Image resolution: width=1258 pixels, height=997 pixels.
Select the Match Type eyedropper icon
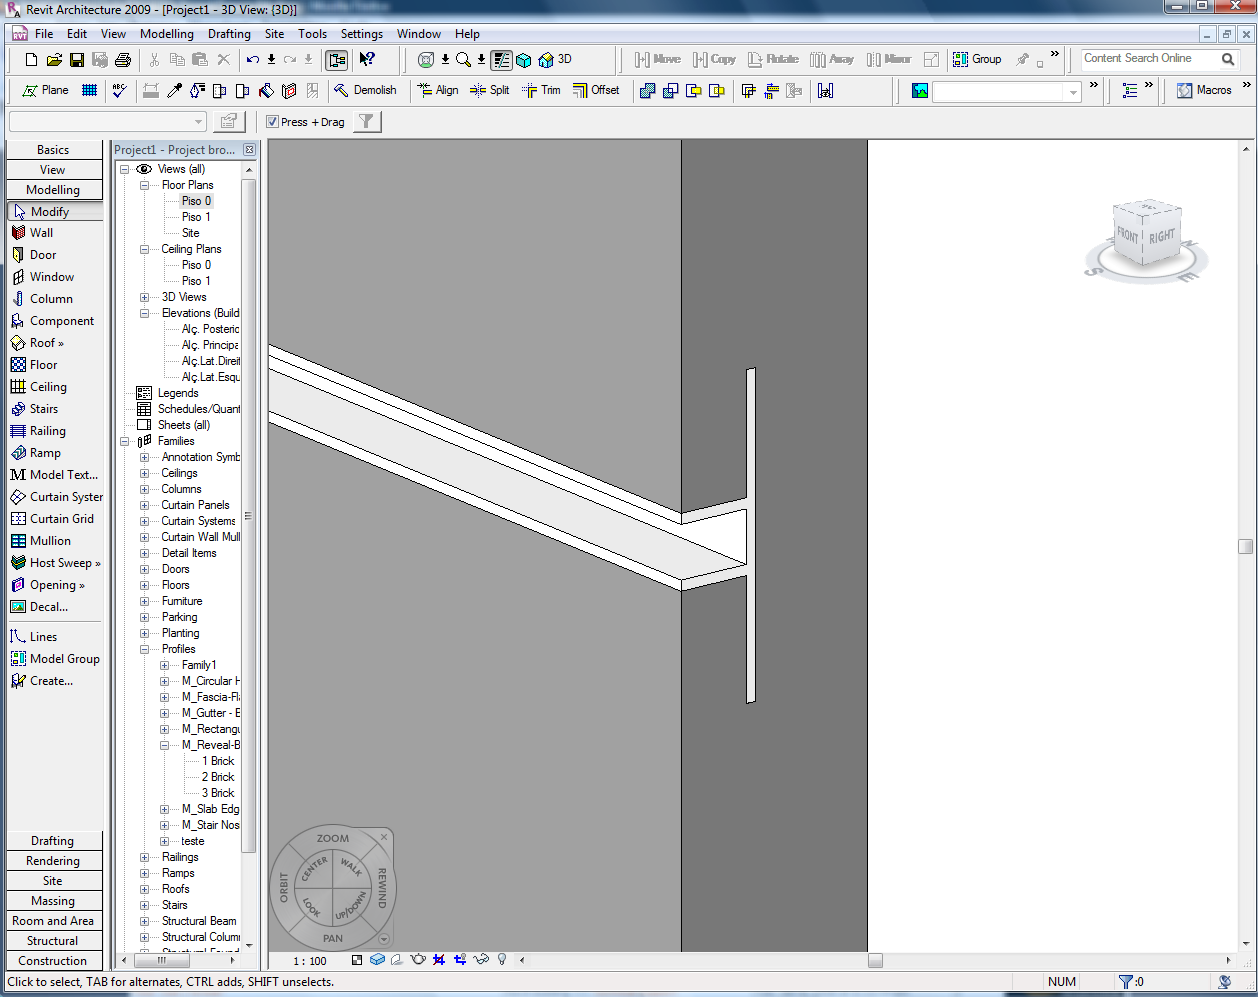174,90
